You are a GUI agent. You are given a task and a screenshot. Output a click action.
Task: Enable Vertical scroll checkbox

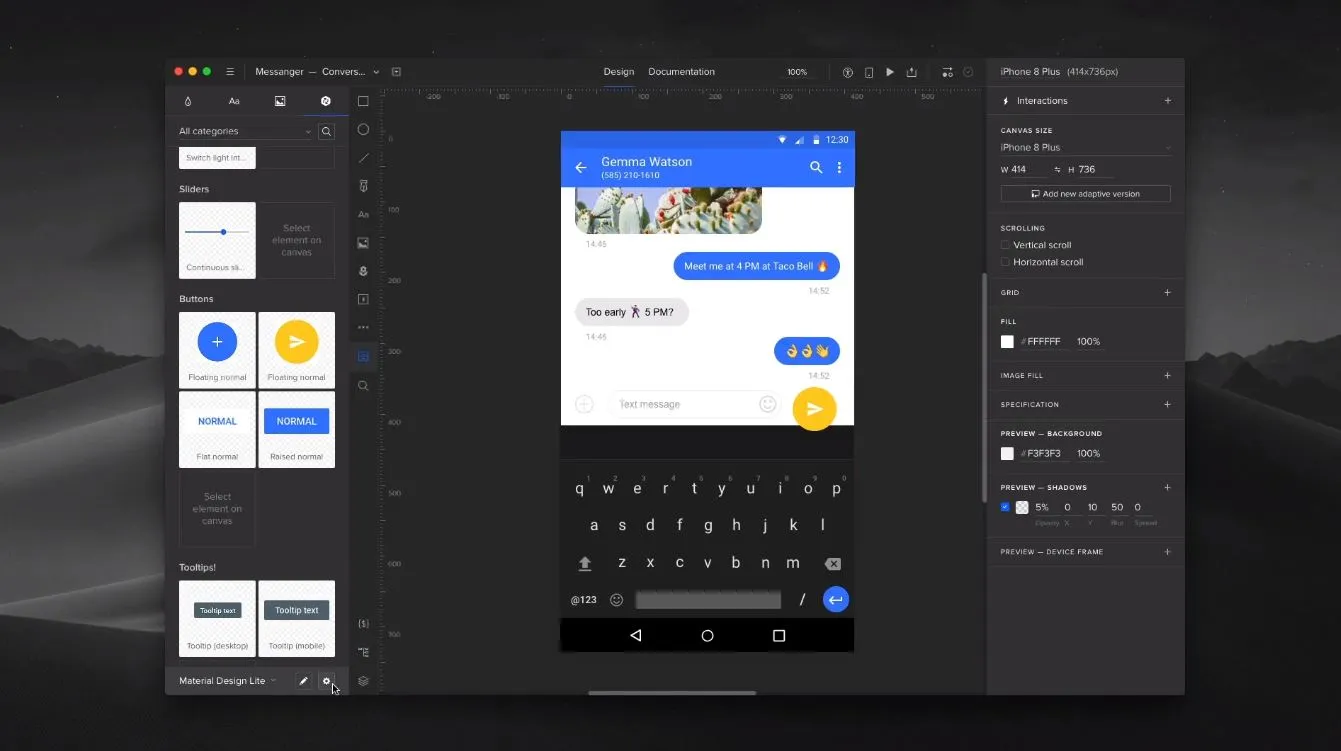1005,245
